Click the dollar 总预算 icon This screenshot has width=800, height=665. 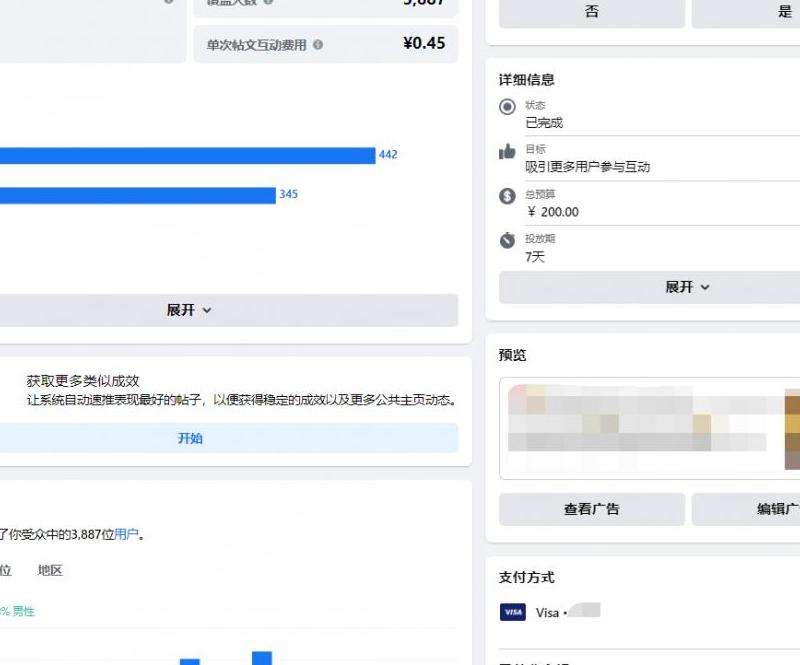[507, 197]
